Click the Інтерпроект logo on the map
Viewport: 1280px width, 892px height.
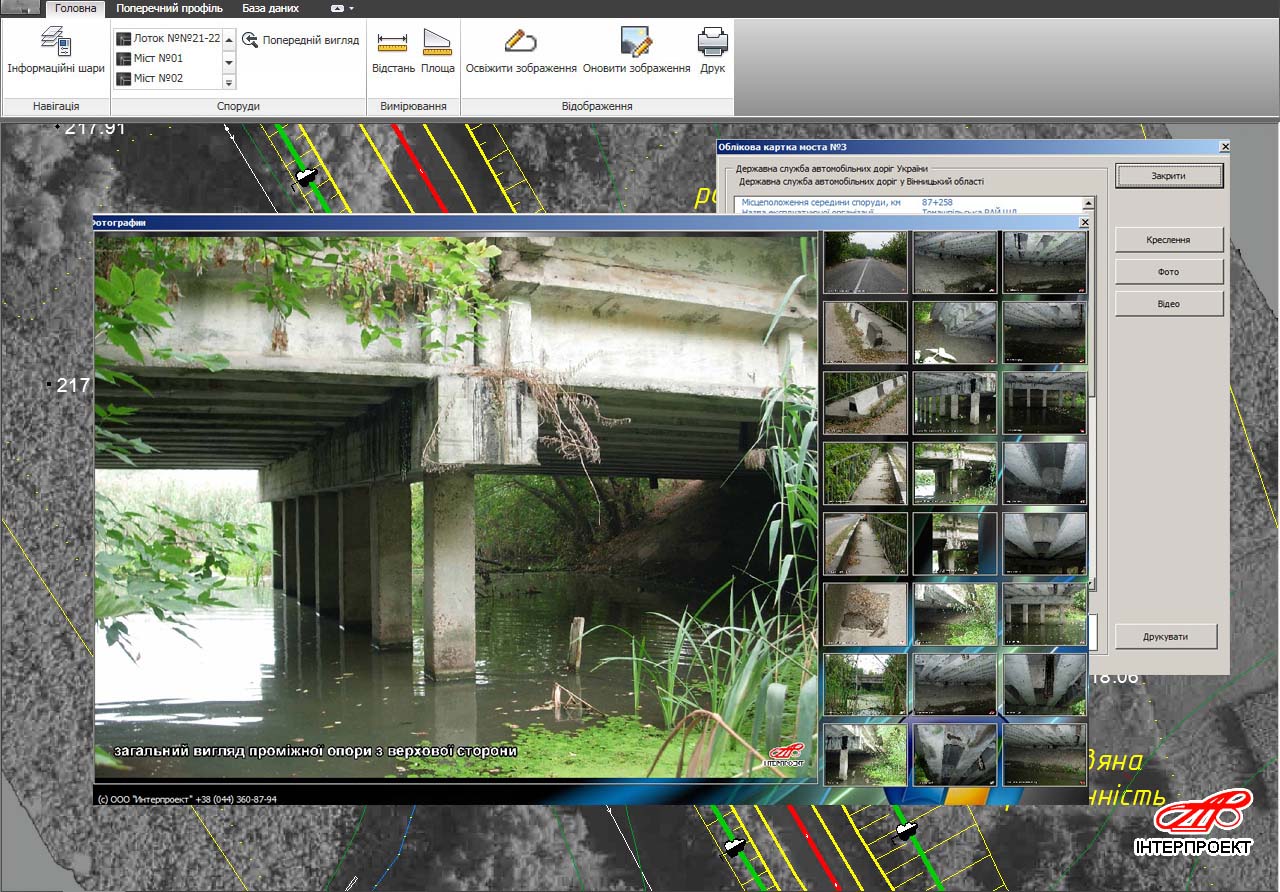(x=1194, y=823)
